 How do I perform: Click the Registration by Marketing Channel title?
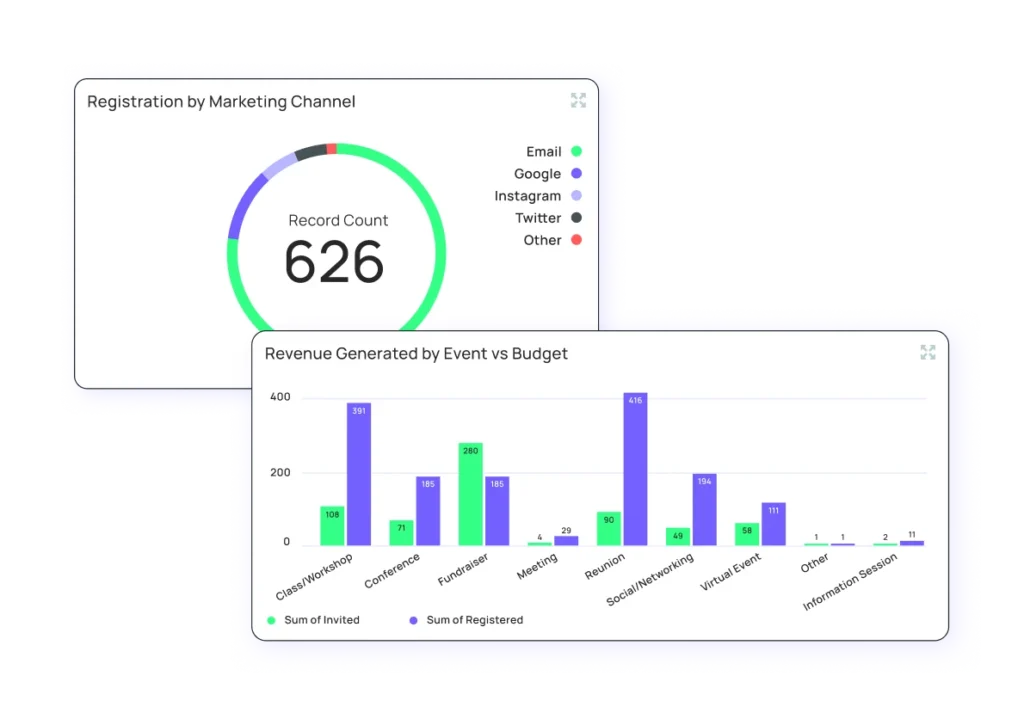pyautogui.click(x=221, y=101)
